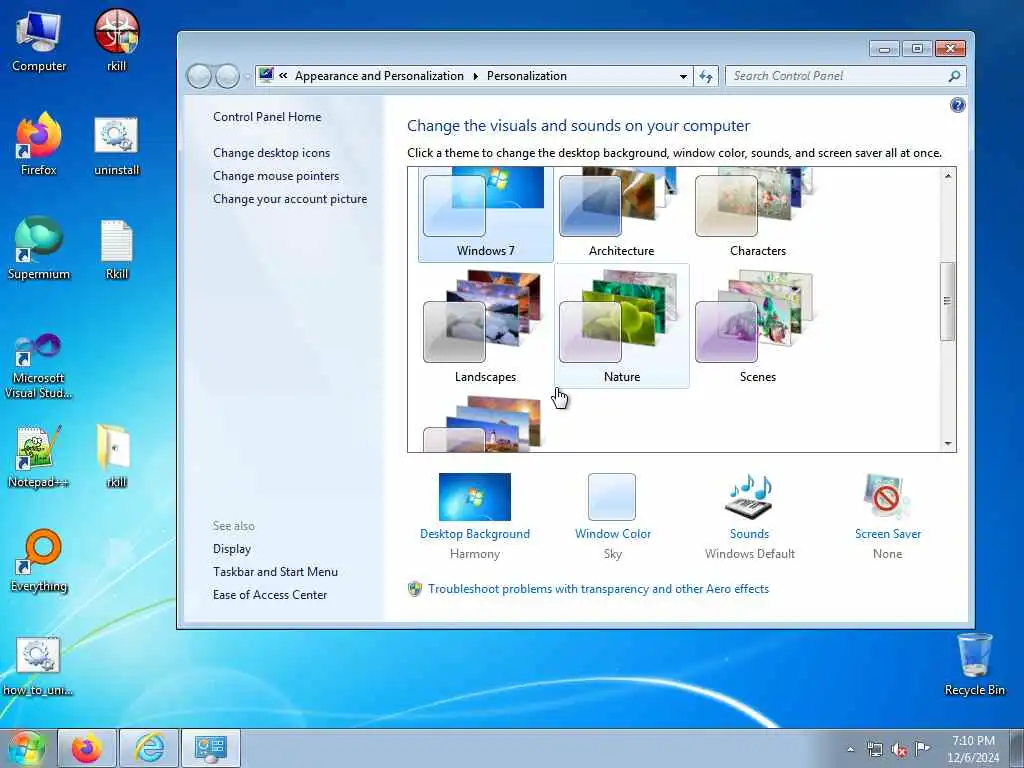Viewport: 1024px width, 768px height.
Task: Select the rkill folder on the desktop
Action: click(116, 456)
